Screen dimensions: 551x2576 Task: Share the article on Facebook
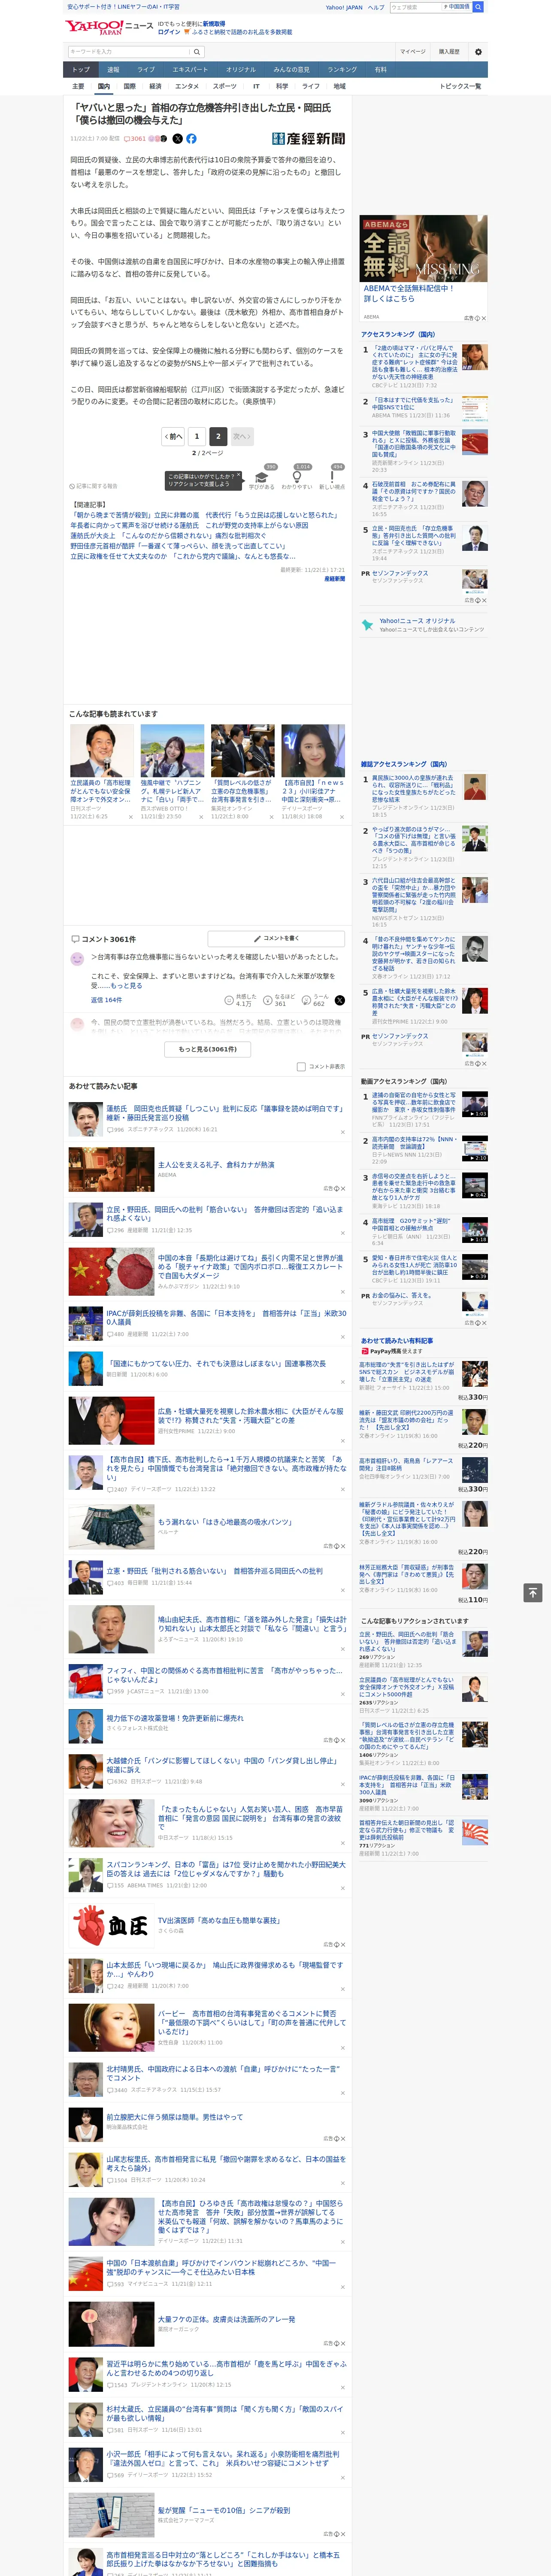click(191, 139)
